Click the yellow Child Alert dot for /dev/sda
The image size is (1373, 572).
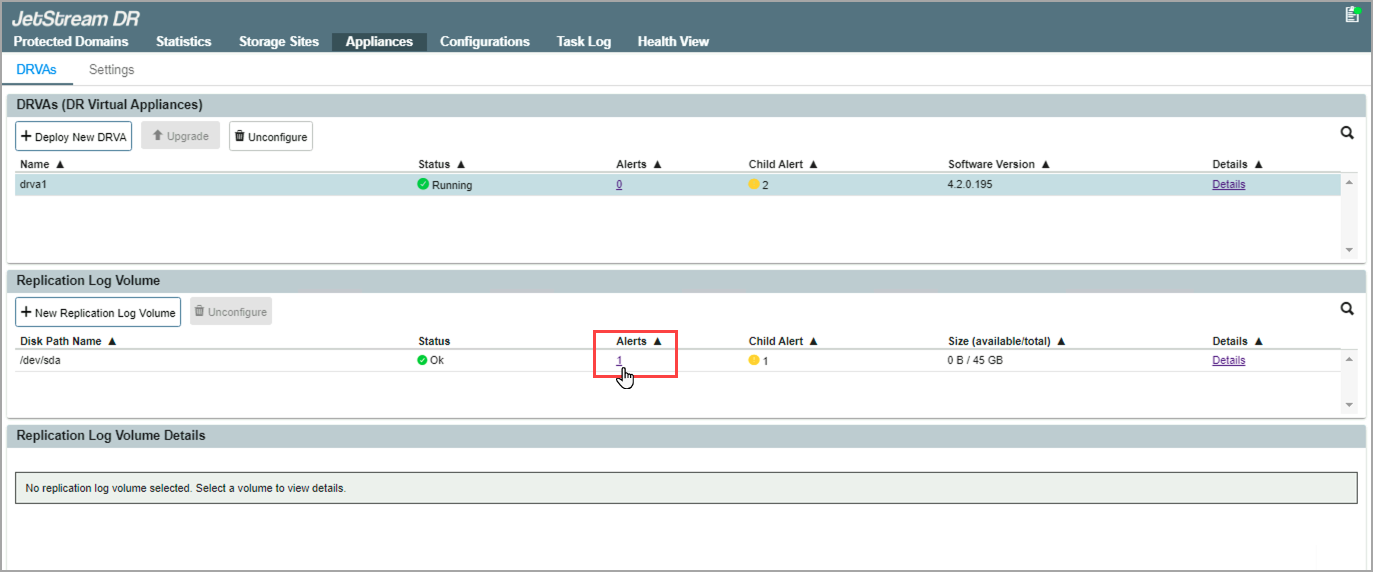pyautogui.click(x=754, y=360)
